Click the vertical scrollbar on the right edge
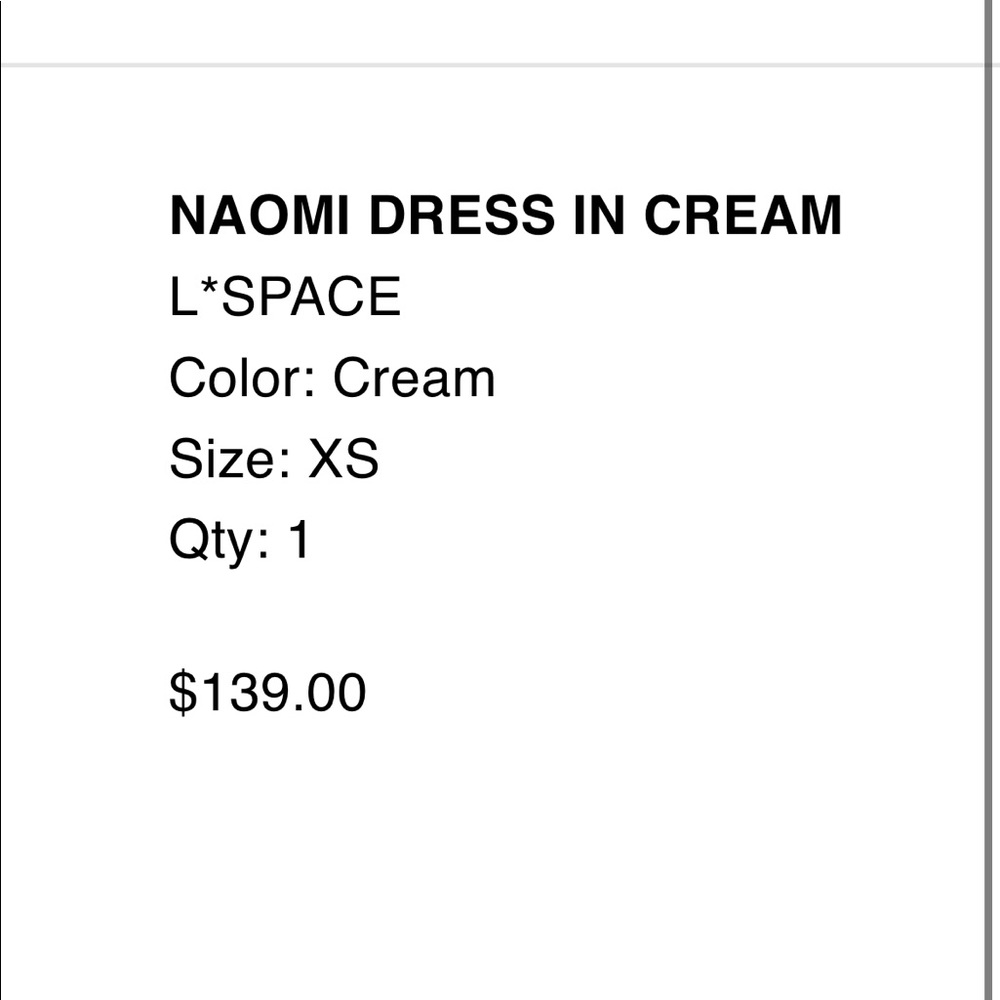The image size is (1000, 1000). tap(992, 500)
